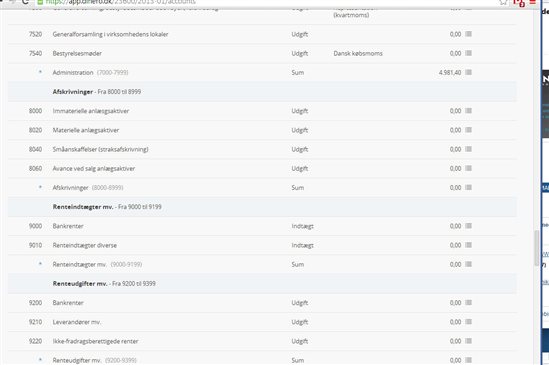Select the Renteindtægter mv. (9000-9199) sum row

click(262, 264)
